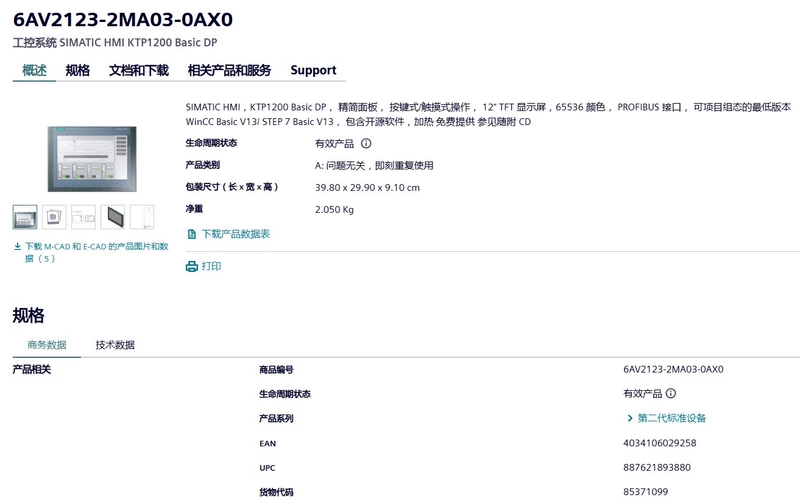
Task: Expand the 第二代标准设备 chevron arrow
Action: coord(630,418)
